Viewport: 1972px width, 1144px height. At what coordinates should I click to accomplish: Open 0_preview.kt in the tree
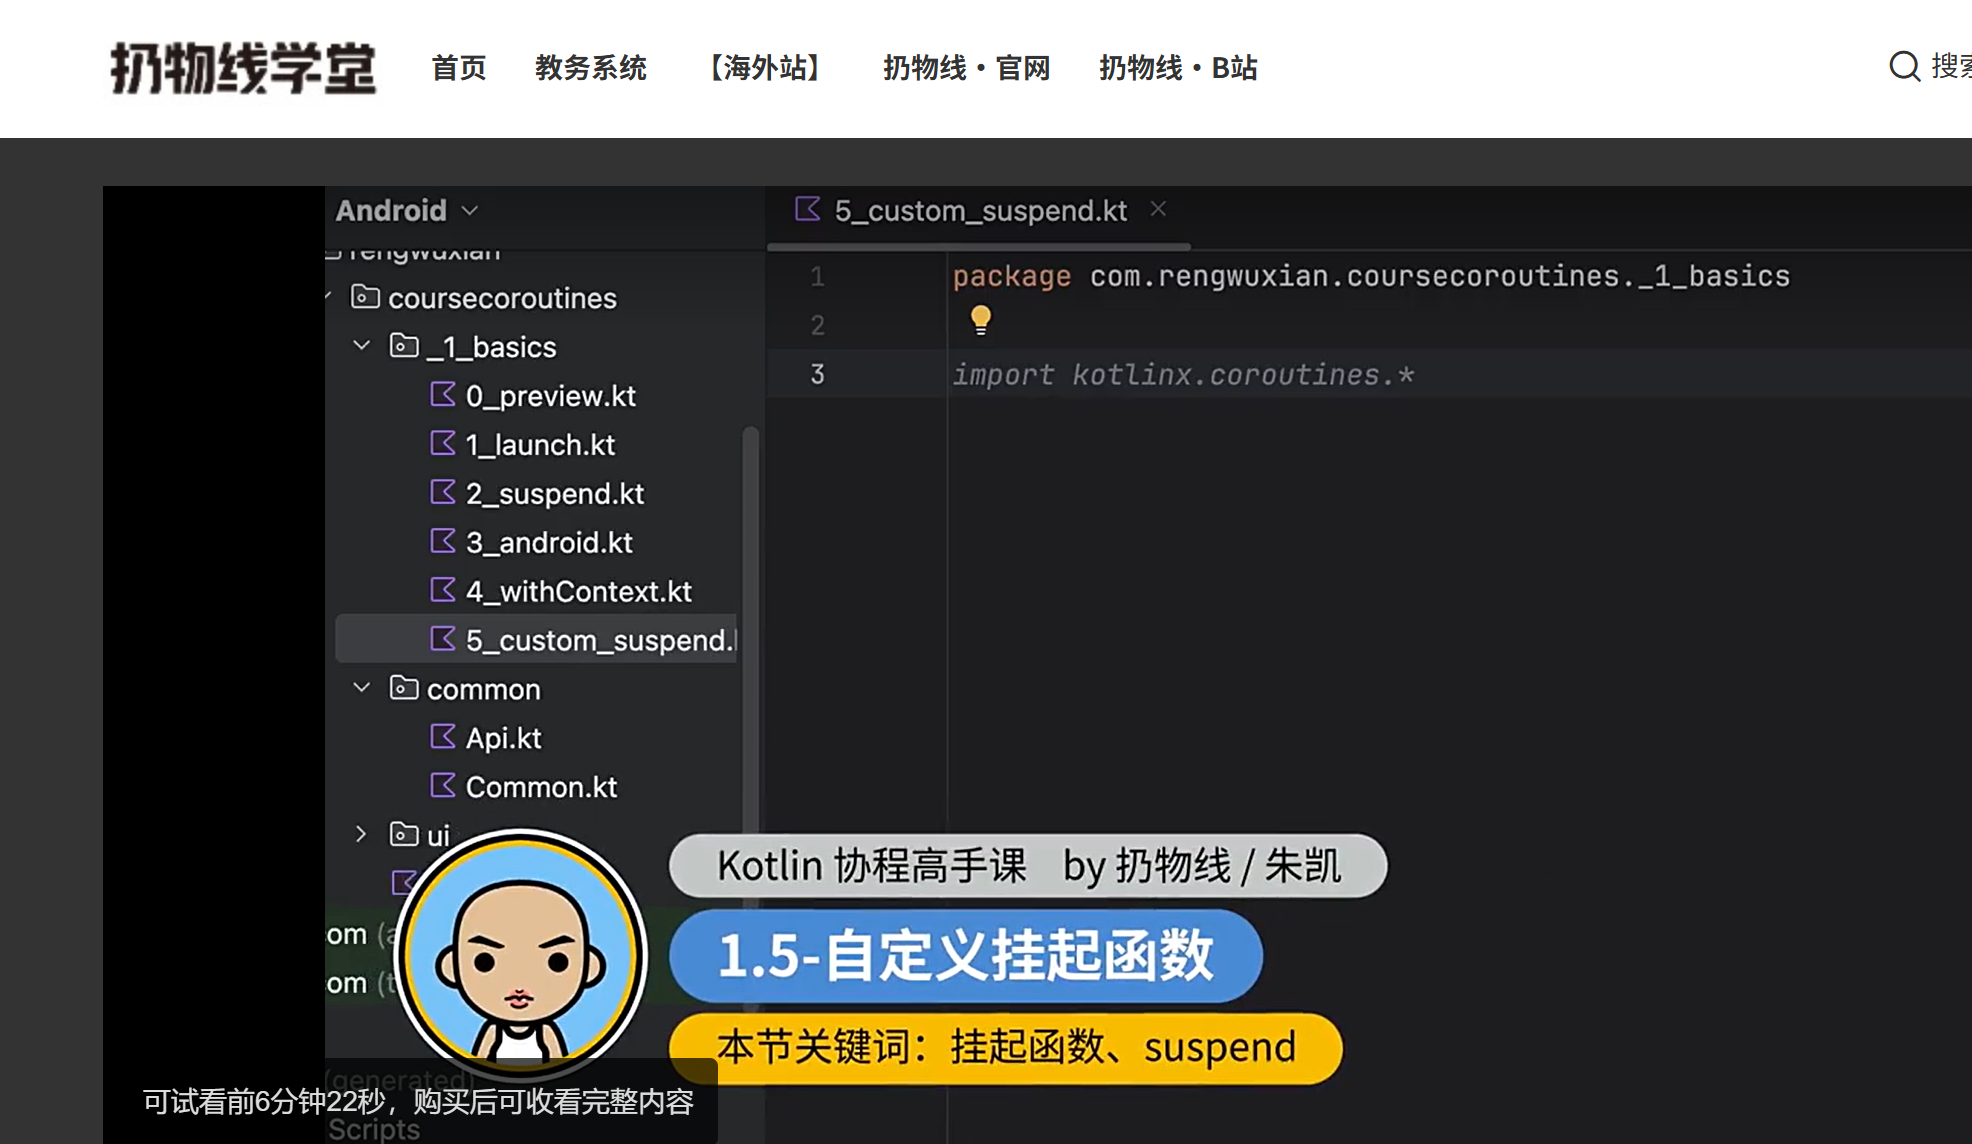(551, 396)
